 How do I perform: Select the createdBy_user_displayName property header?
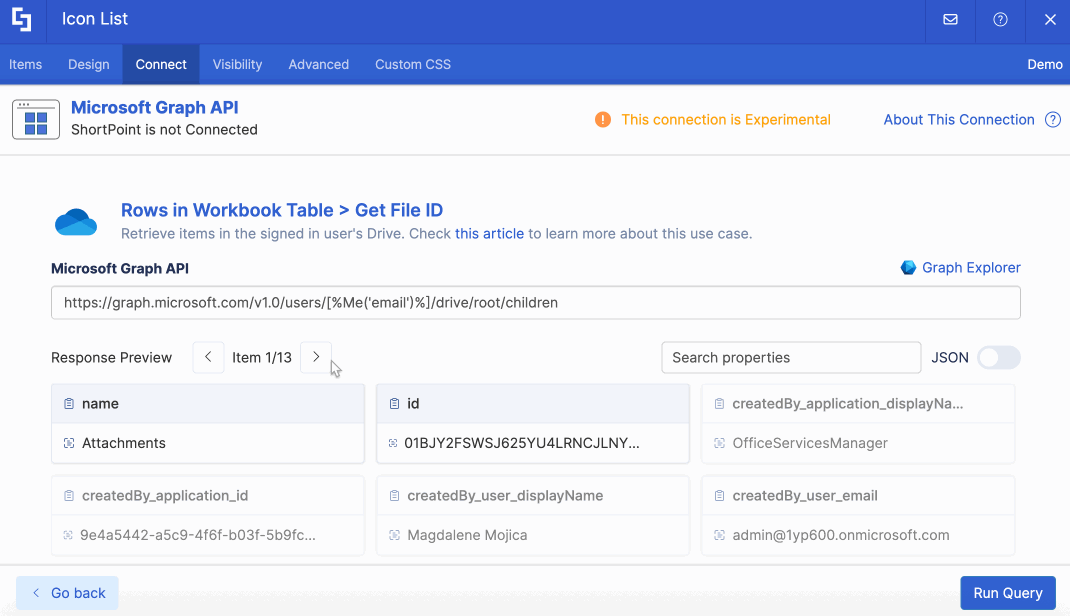click(x=533, y=496)
